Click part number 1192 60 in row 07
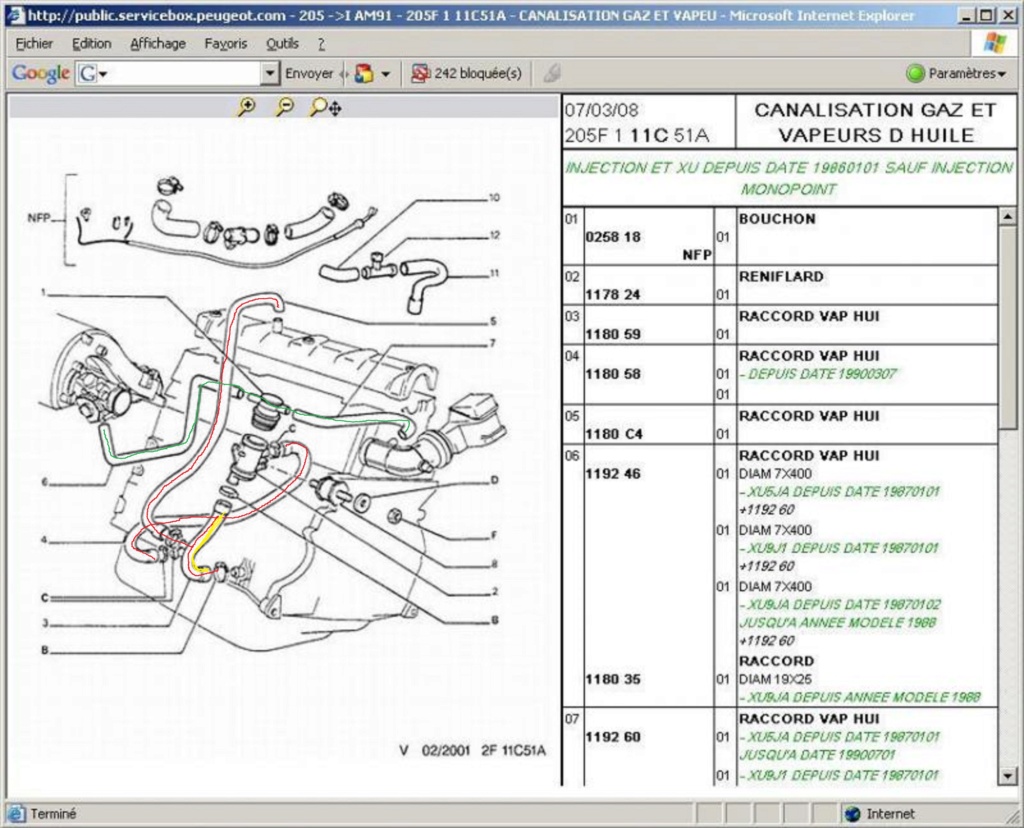The image size is (1024, 828). [613, 737]
